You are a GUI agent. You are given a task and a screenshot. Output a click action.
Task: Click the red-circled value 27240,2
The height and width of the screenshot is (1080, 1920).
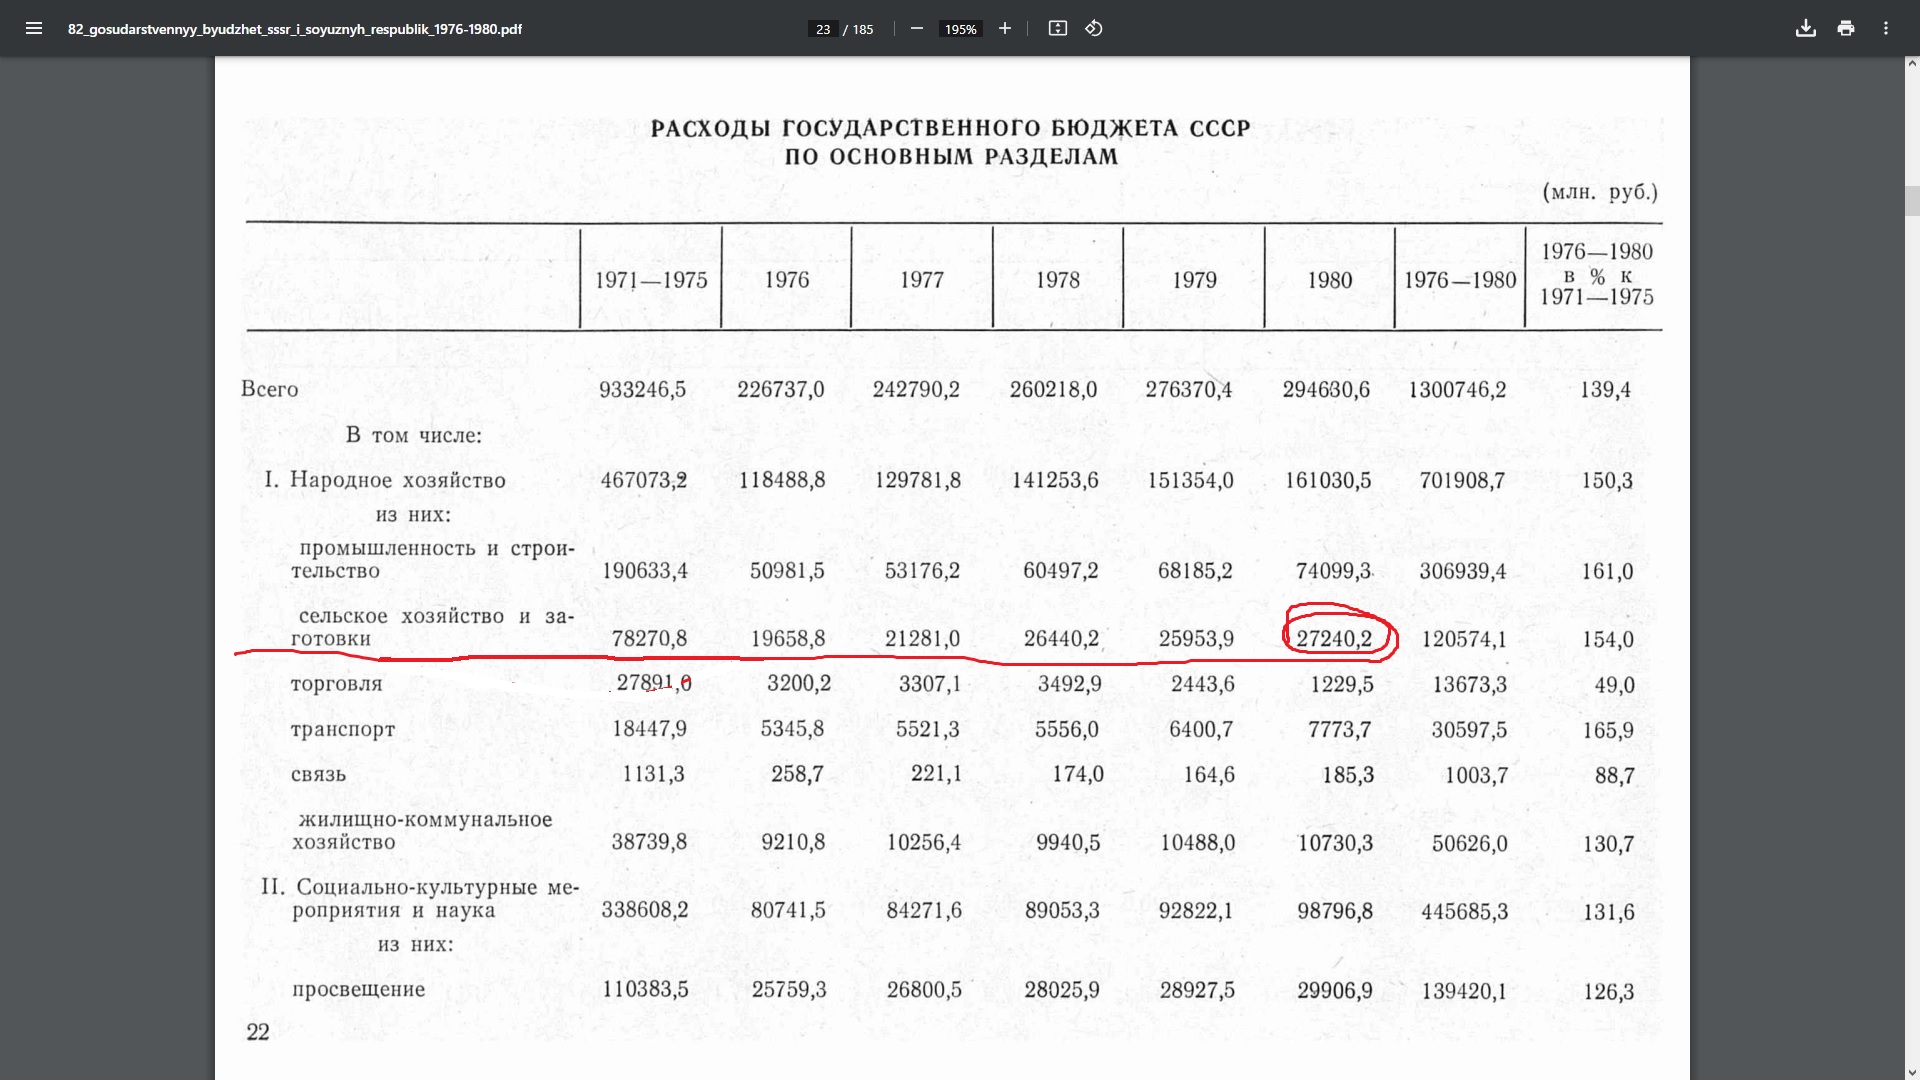click(1334, 639)
